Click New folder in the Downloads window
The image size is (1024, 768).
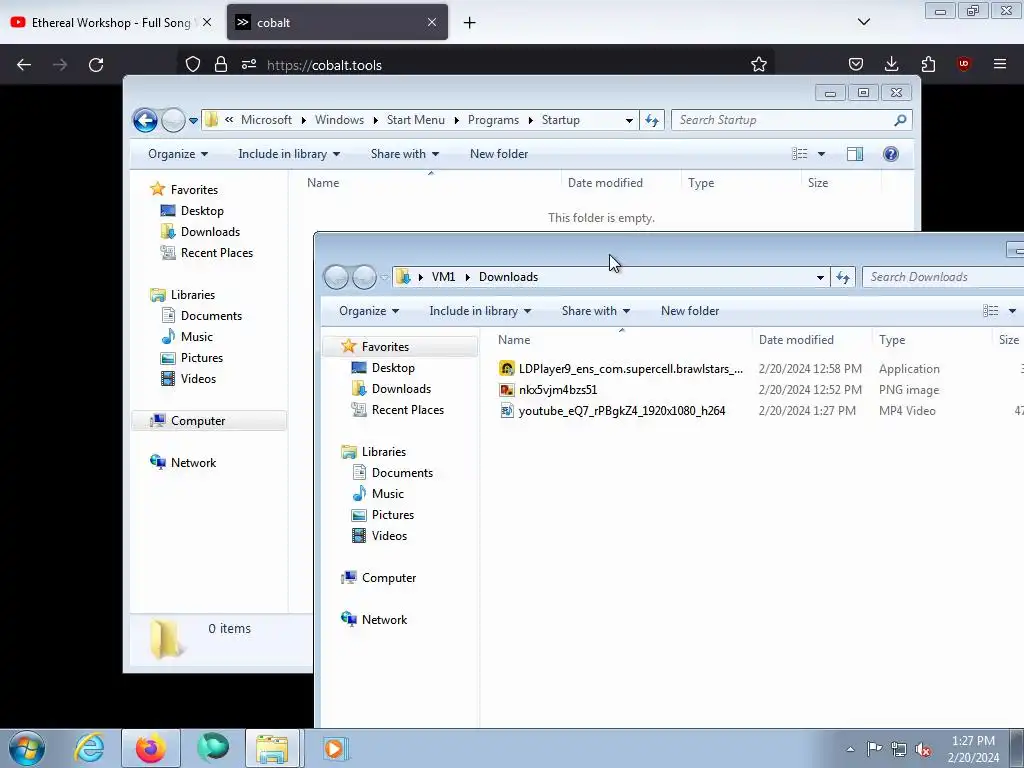click(690, 311)
